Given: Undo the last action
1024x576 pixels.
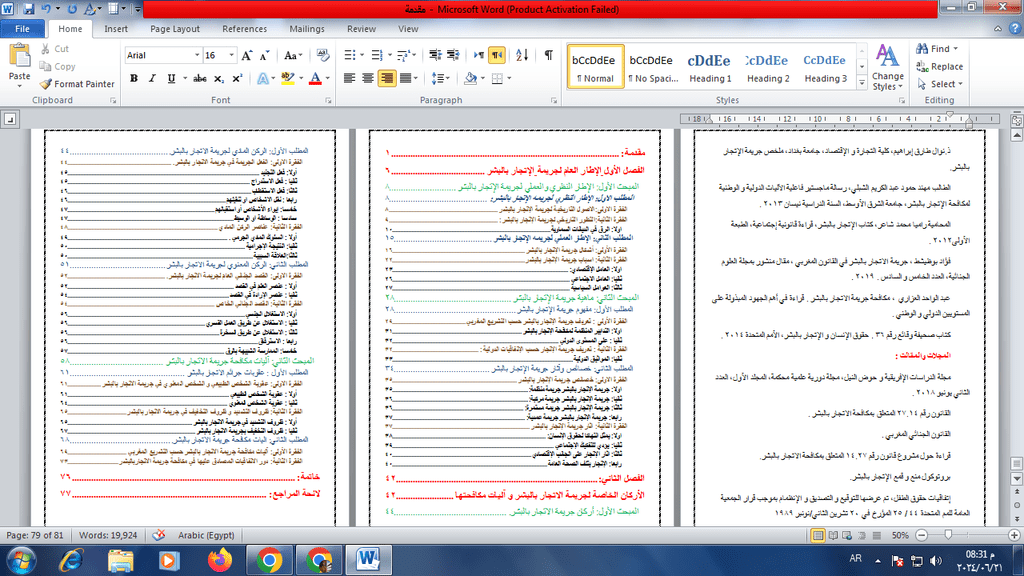Looking at the screenshot, I should tap(46, 9).
